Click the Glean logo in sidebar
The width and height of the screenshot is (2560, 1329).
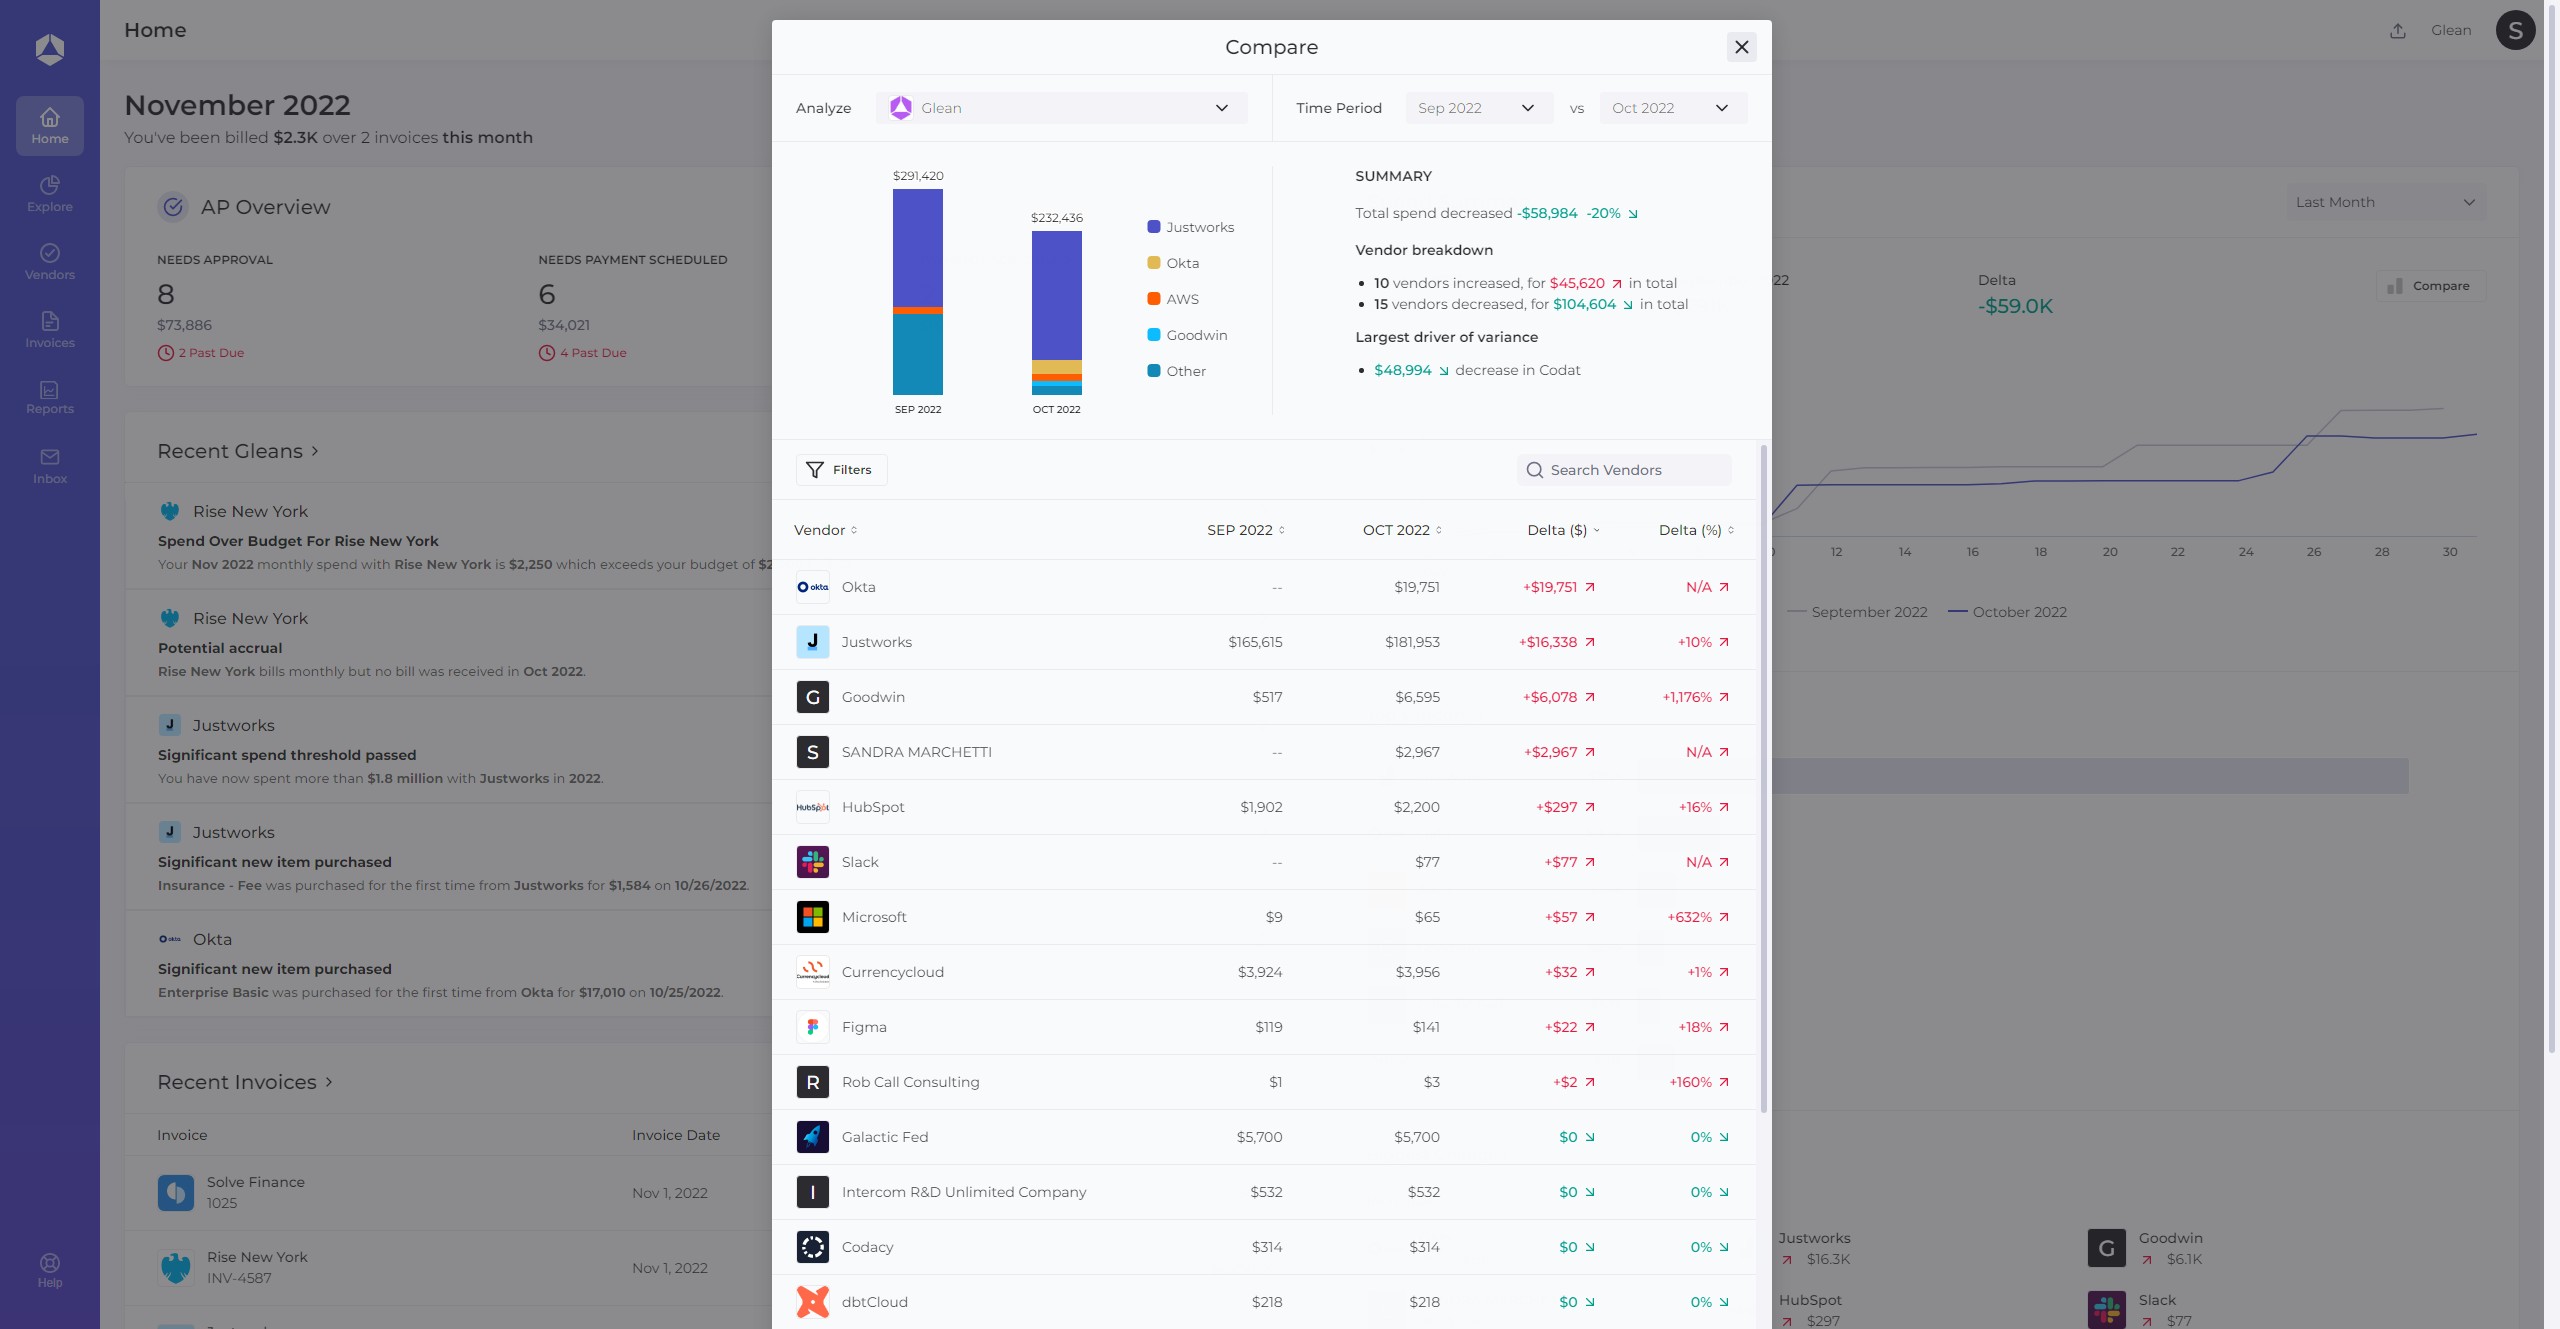49,49
